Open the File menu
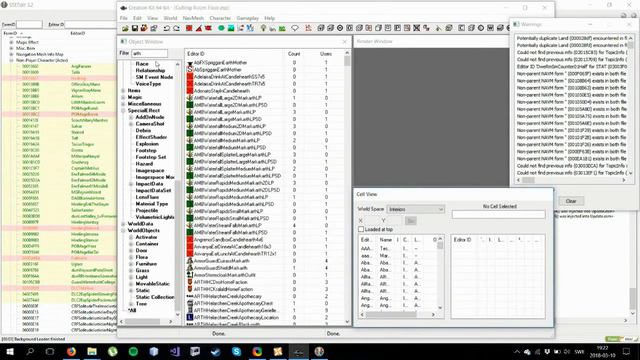640x360 pixels. coord(124,18)
